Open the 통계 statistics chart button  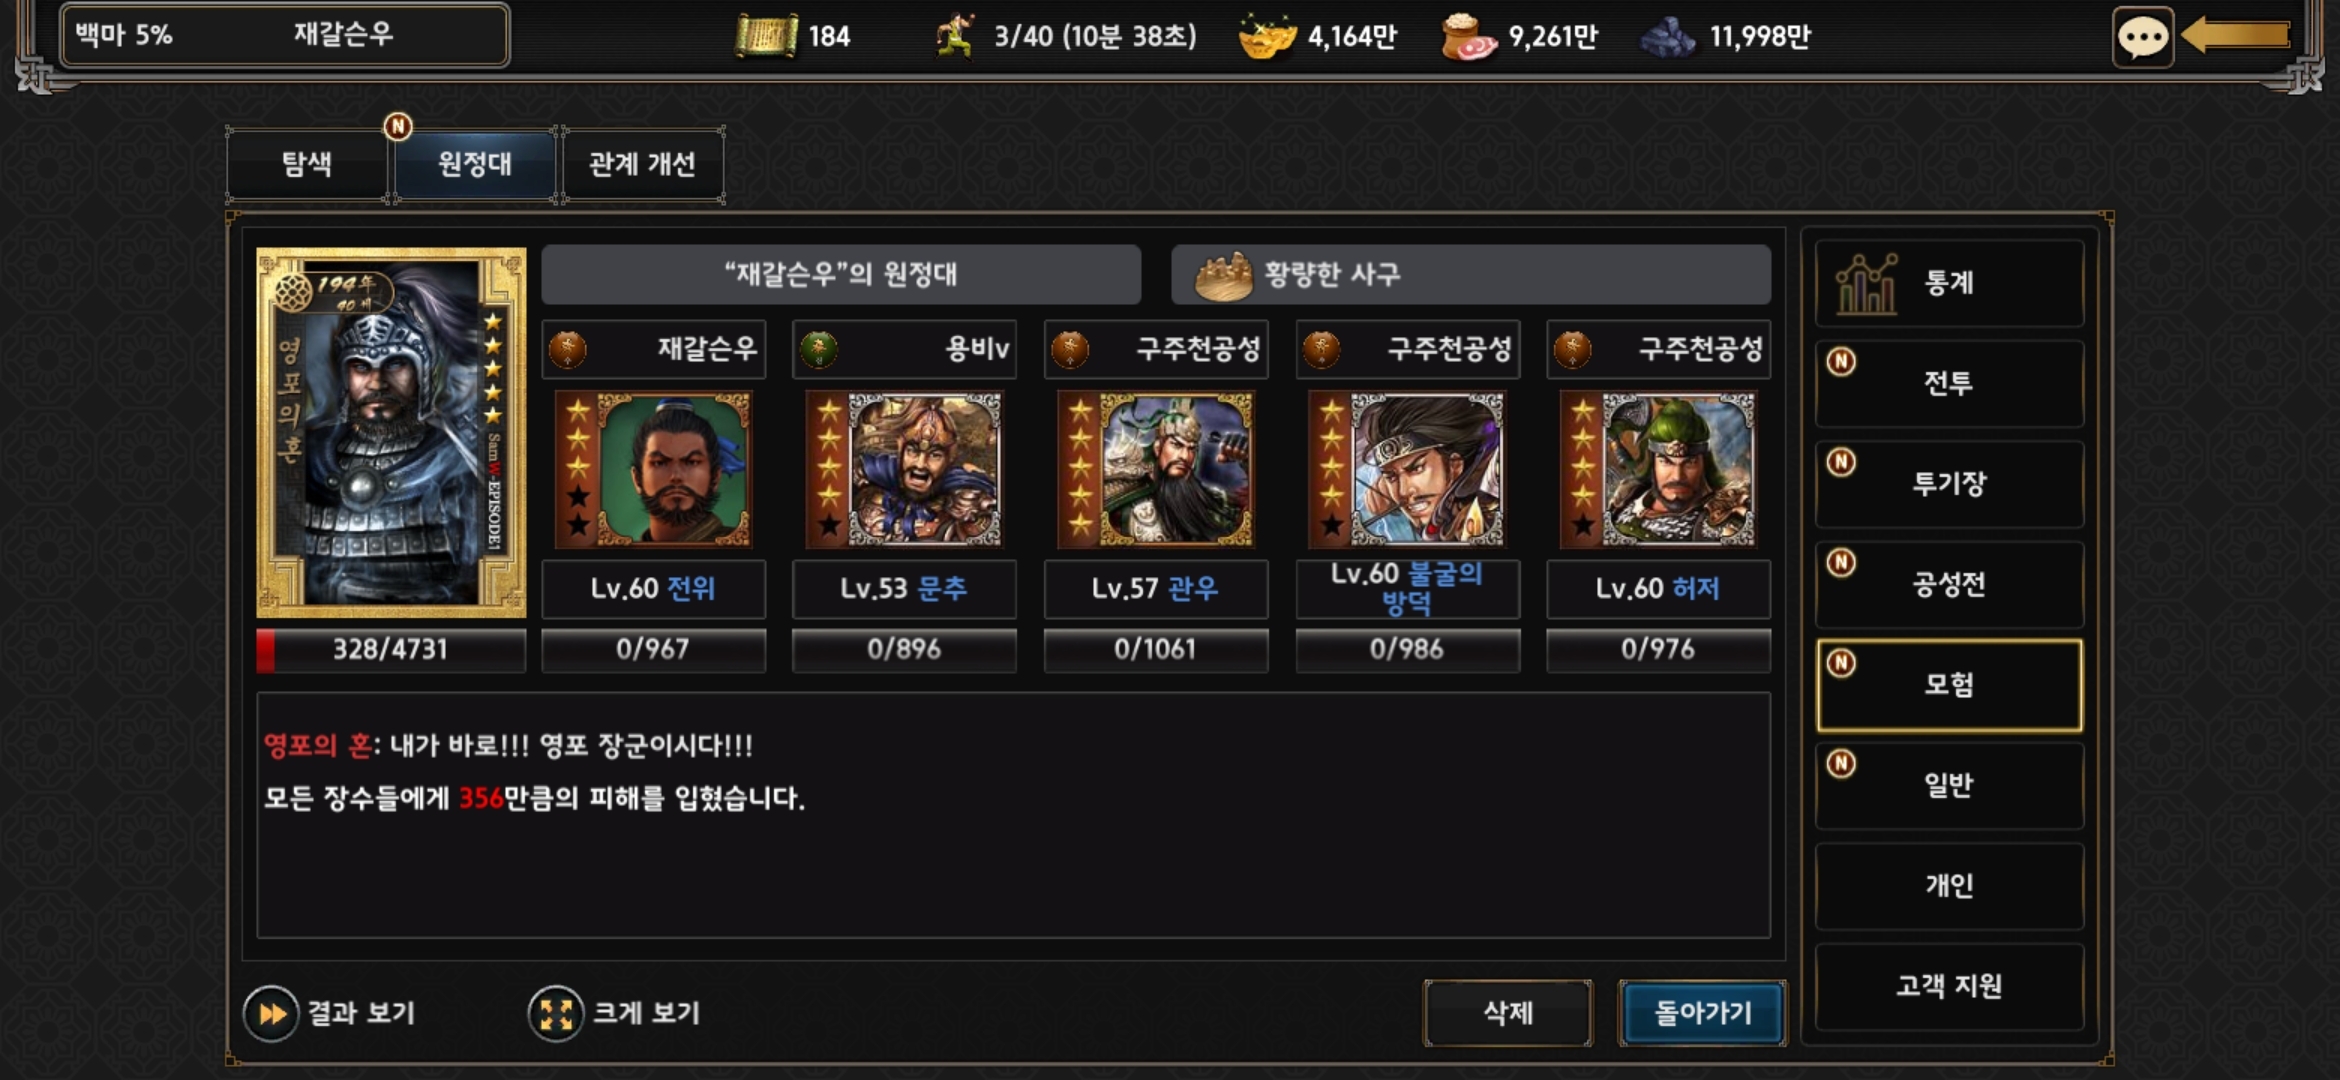(1949, 283)
